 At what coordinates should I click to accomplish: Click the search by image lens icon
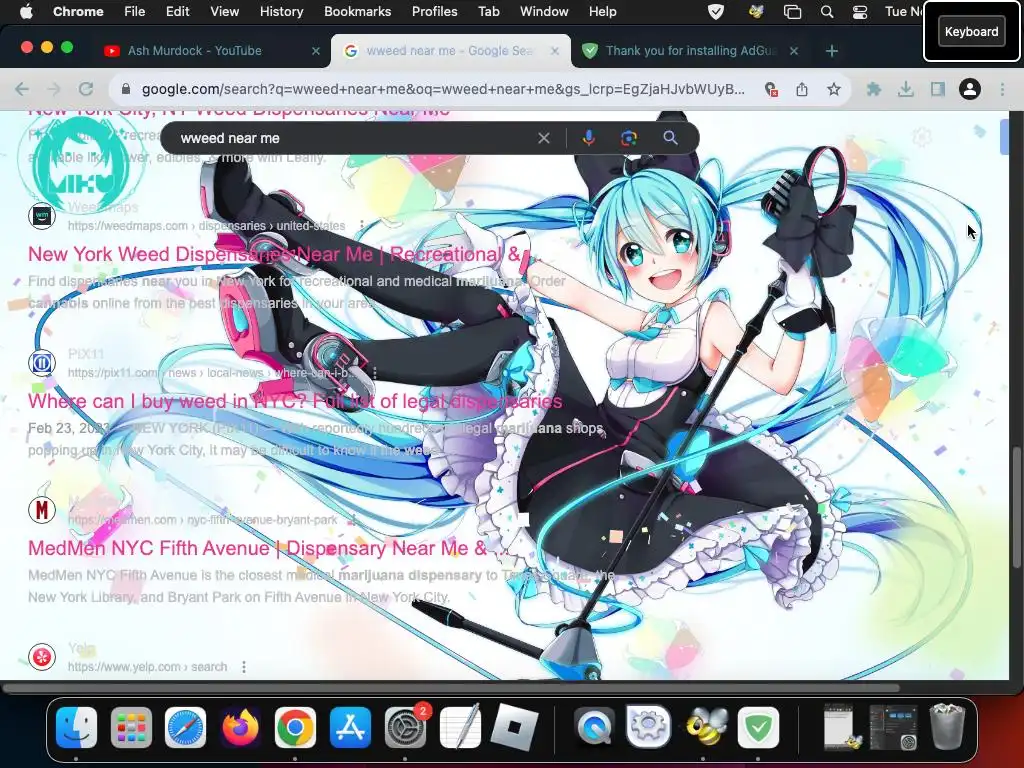tap(629, 138)
